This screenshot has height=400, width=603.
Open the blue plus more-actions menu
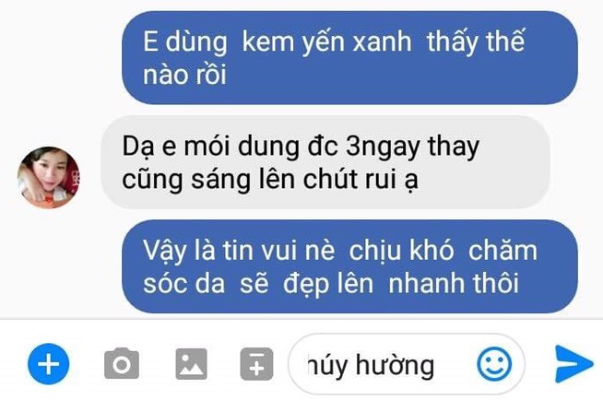[x=48, y=363]
